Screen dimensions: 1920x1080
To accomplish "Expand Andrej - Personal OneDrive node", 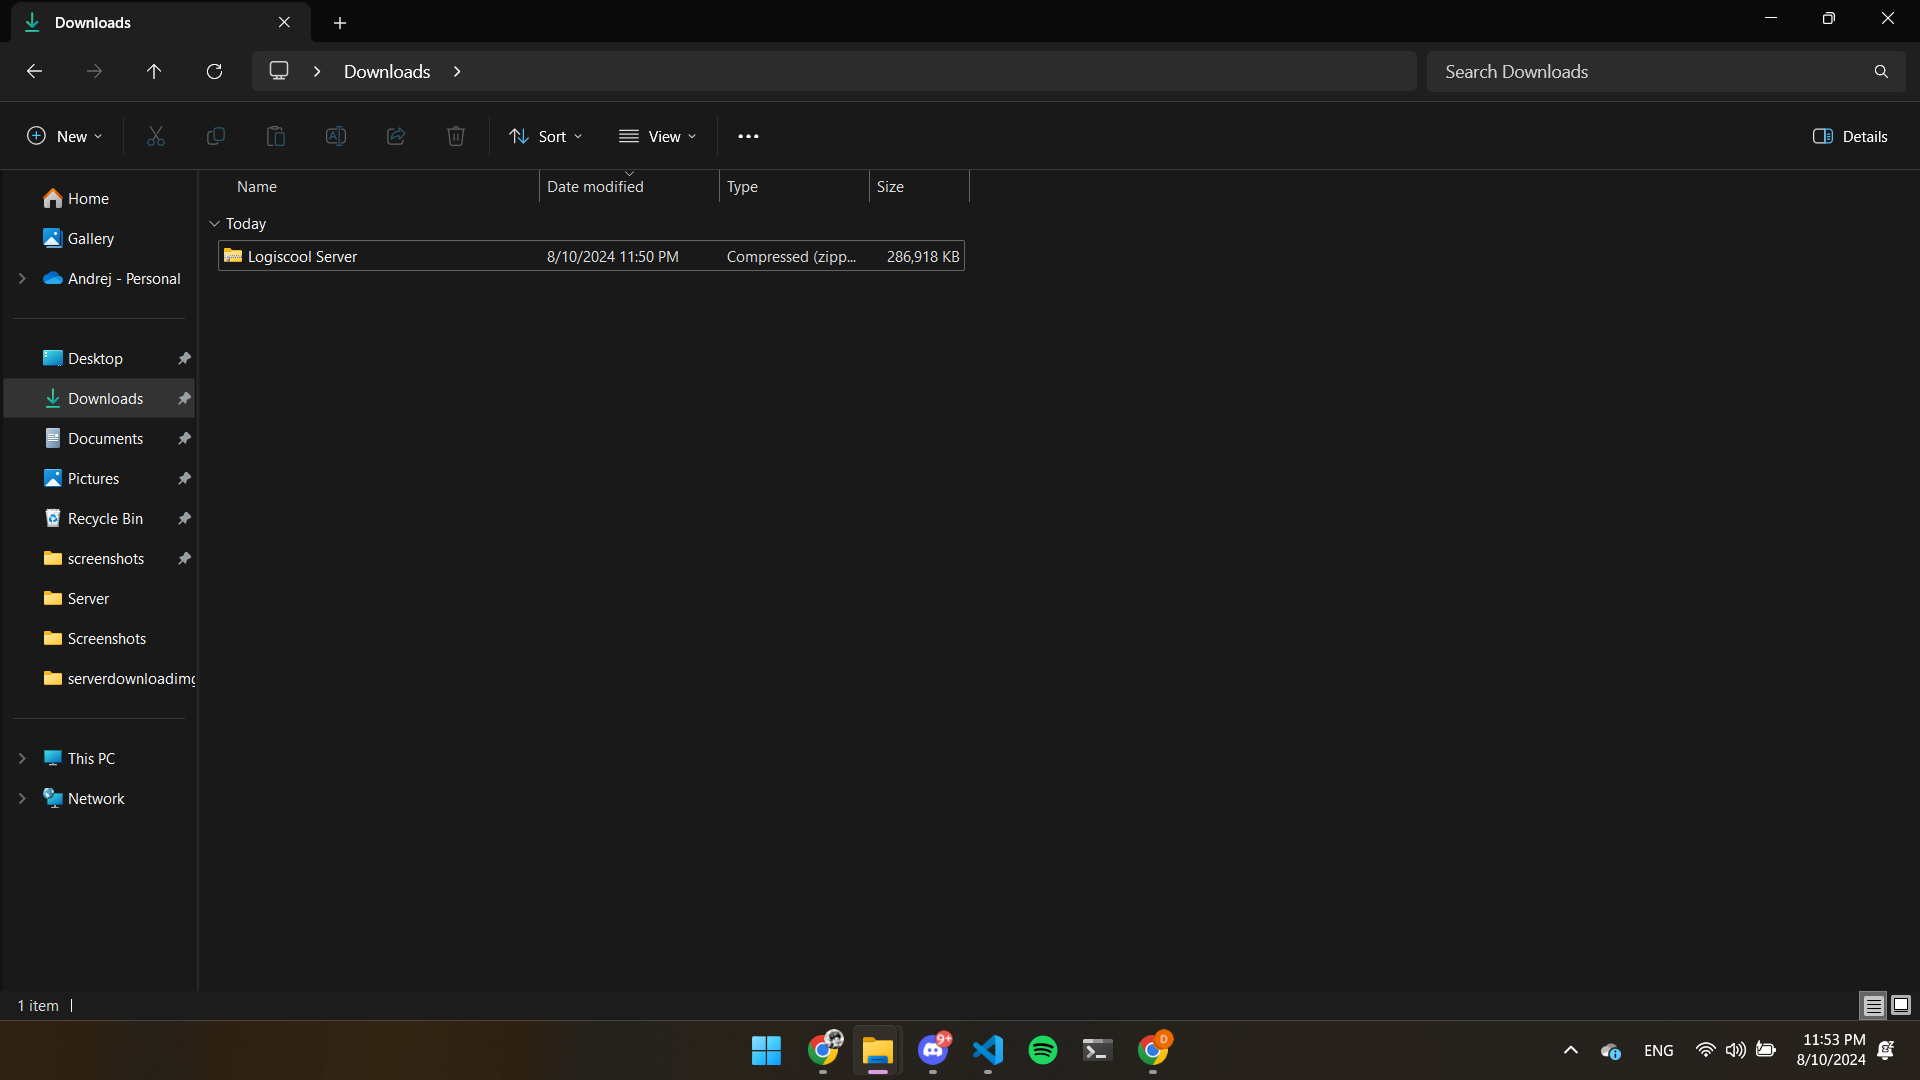I will click(22, 279).
